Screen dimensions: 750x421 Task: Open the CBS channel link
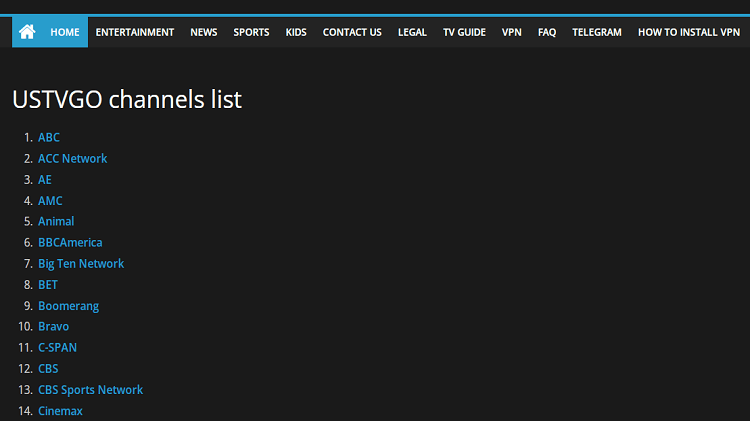coord(48,368)
